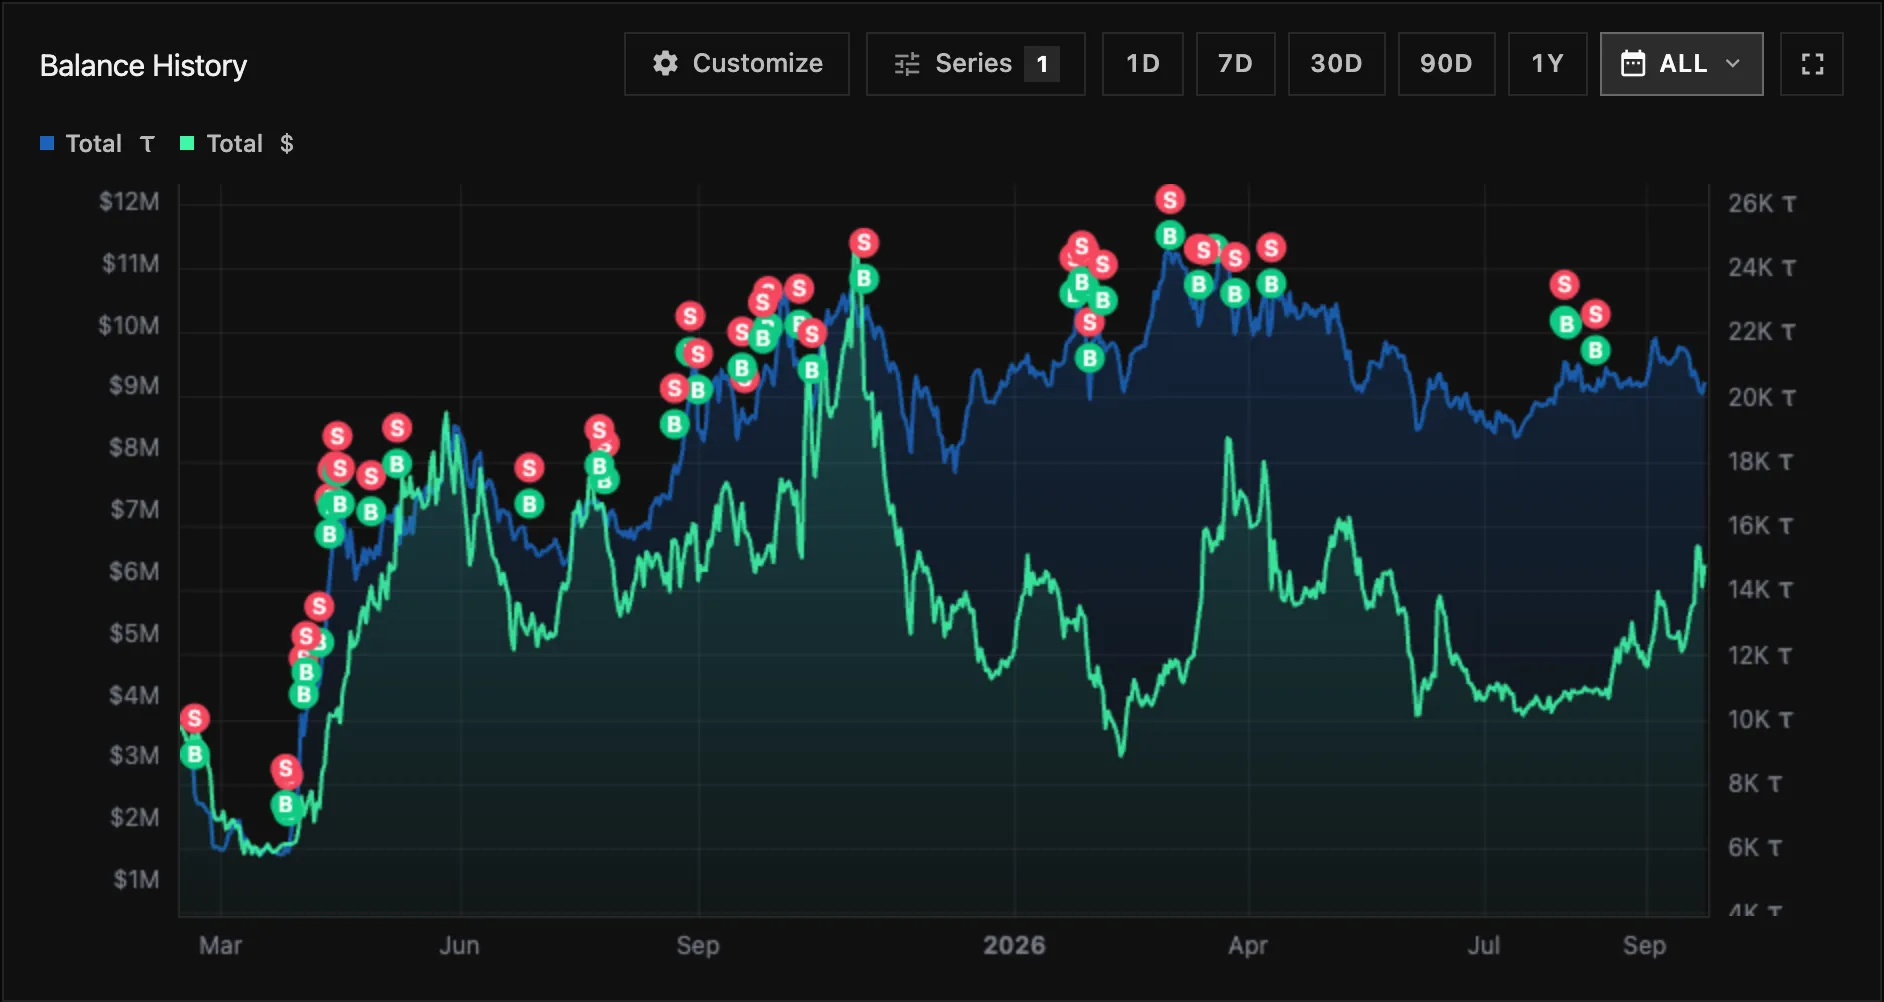Click the "2026" label on the time axis

(x=1014, y=945)
